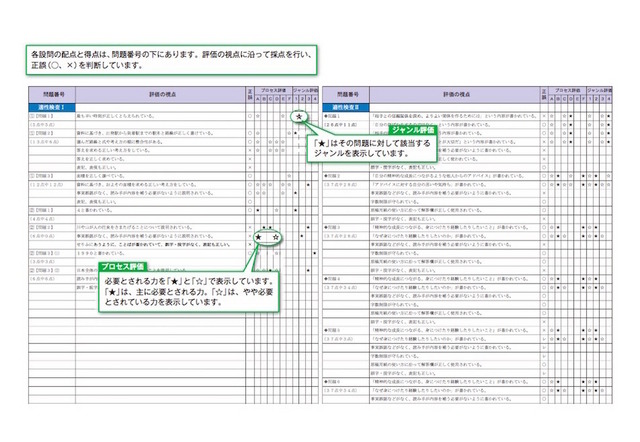
Task: Click 問題番号 header in left table
Action: tap(52, 94)
